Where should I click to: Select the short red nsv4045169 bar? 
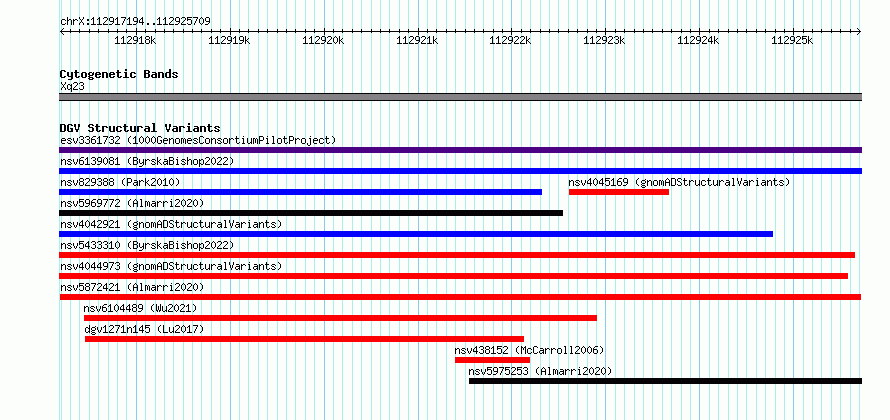pyautogui.click(x=619, y=192)
